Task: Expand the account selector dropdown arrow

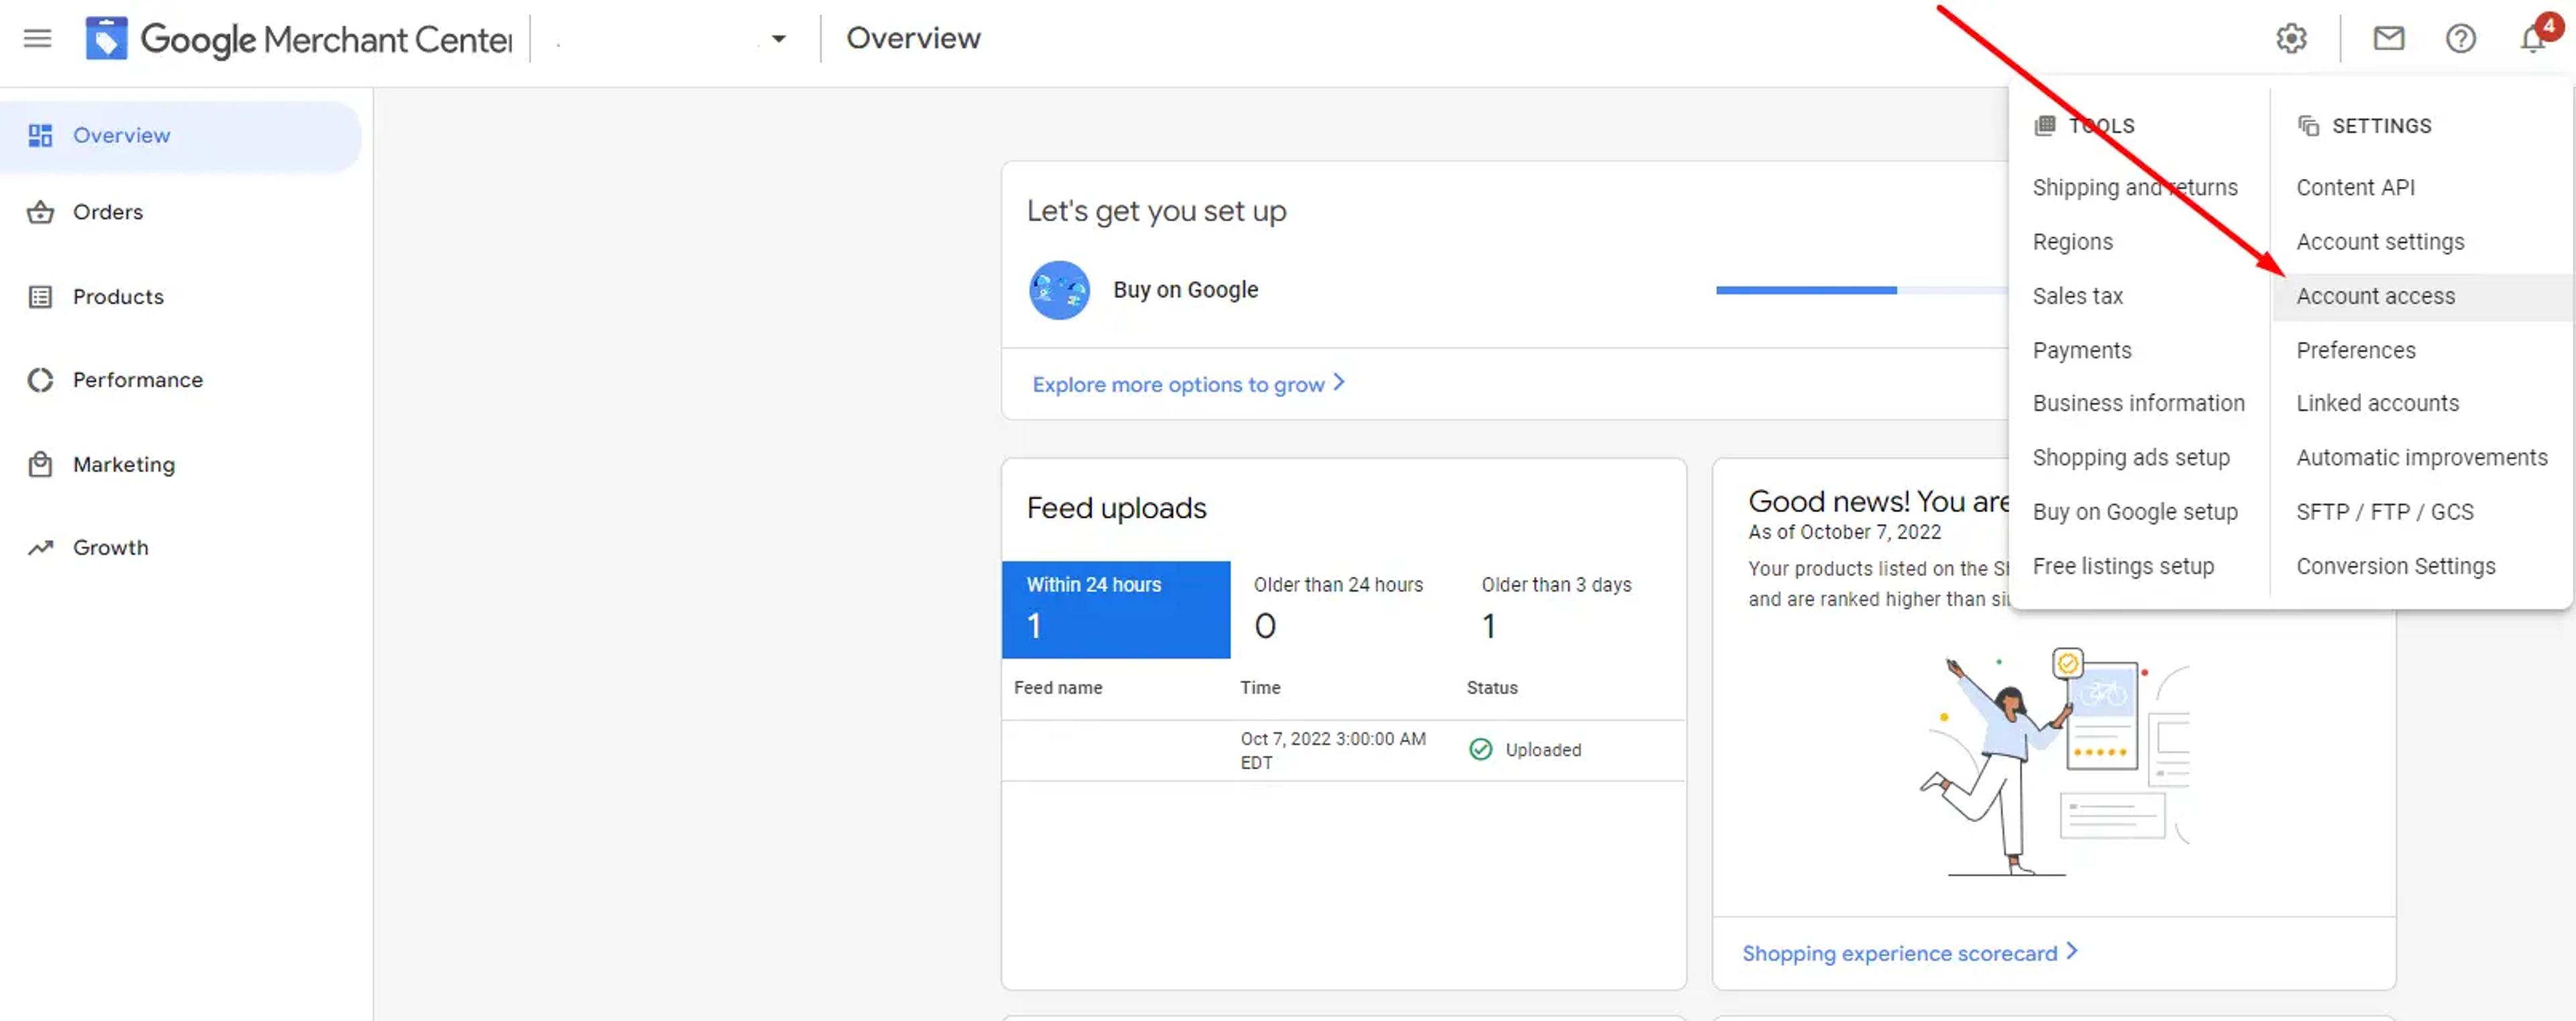Action: [778, 39]
